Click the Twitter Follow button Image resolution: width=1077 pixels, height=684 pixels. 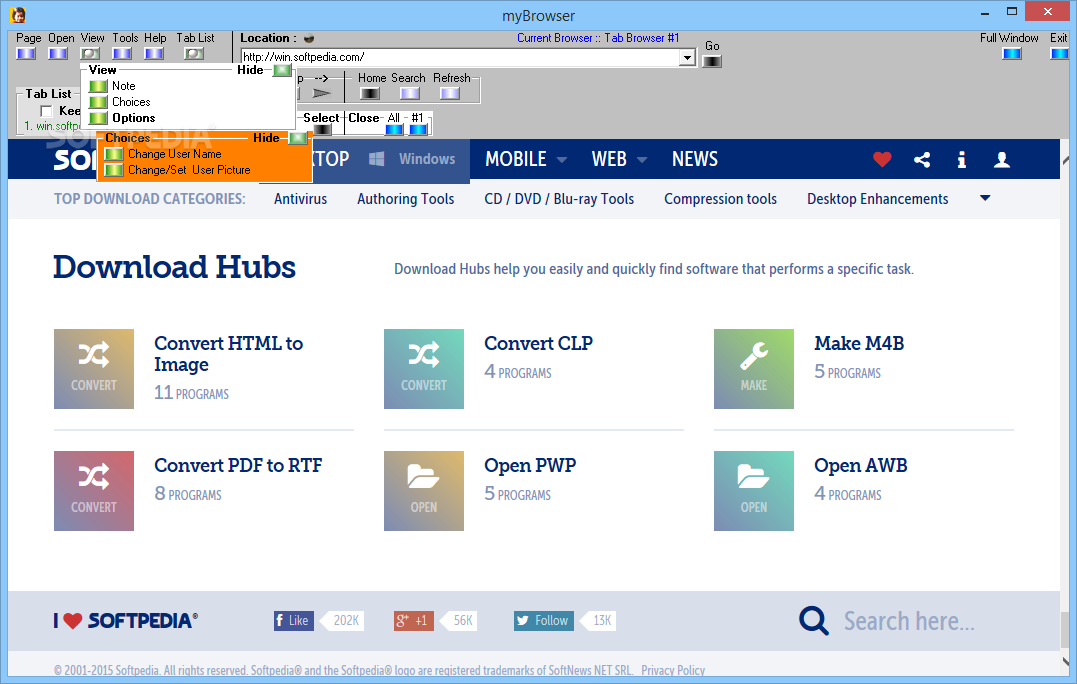[544, 621]
